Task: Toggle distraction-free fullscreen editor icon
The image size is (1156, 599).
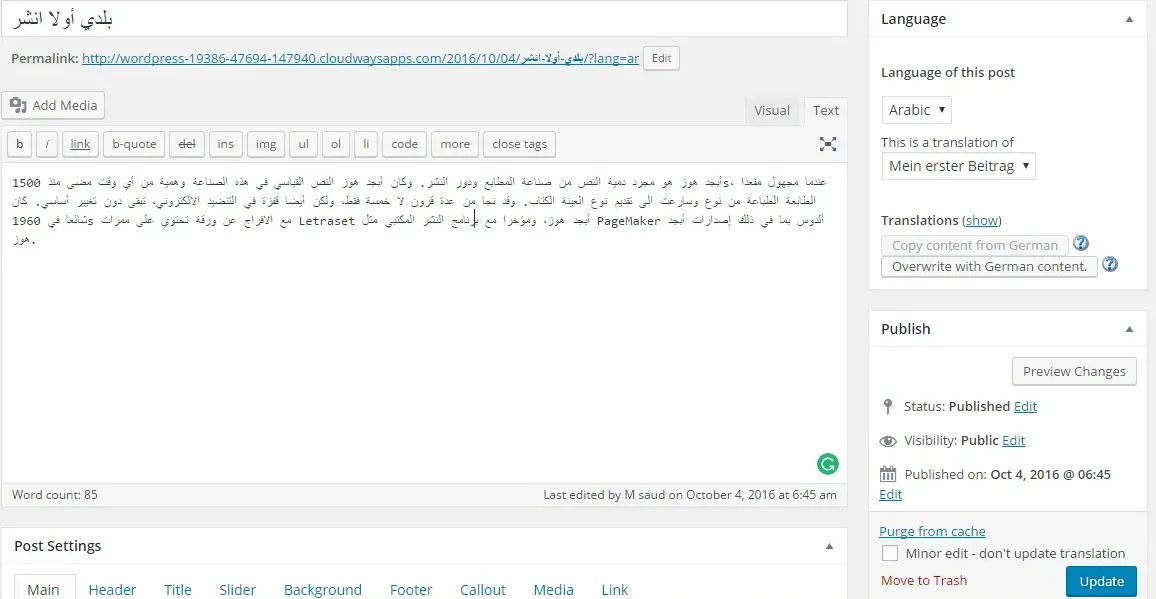Action: tap(828, 144)
